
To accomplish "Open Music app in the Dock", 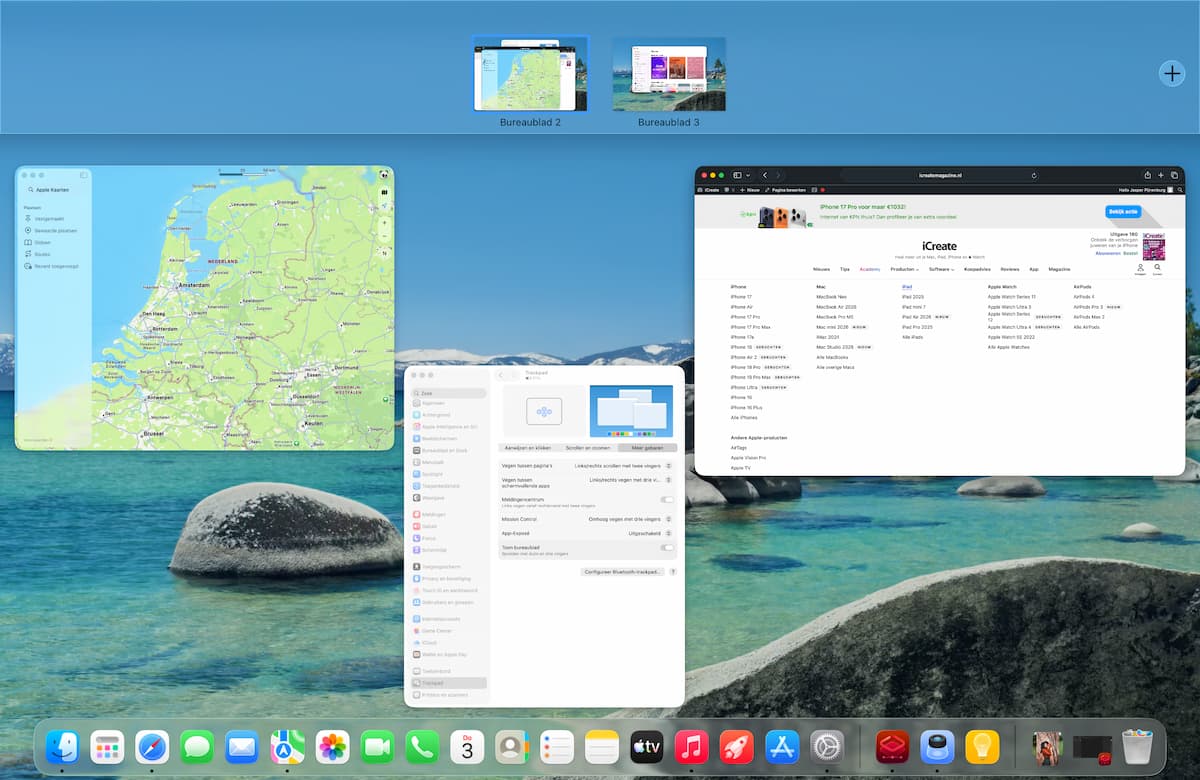I will 692,747.
